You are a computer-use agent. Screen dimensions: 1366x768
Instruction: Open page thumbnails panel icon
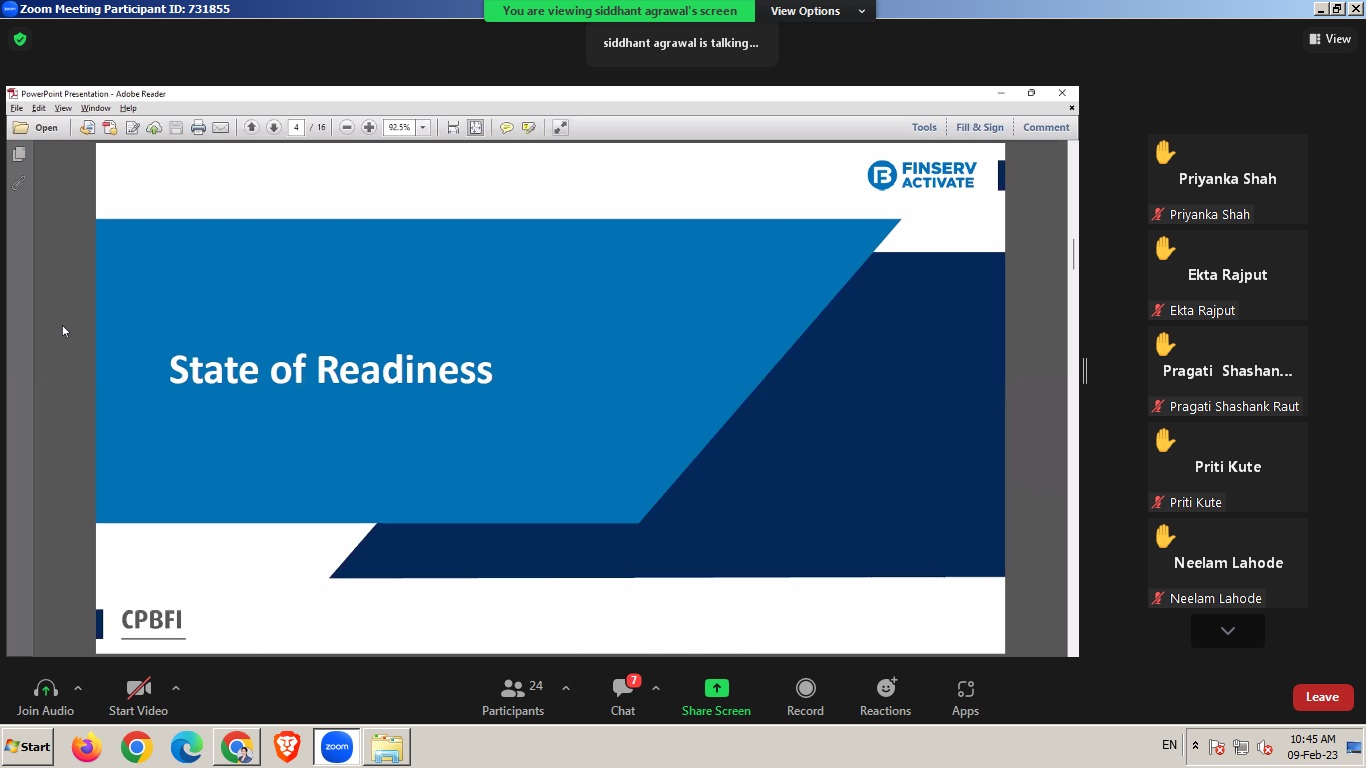click(19, 155)
